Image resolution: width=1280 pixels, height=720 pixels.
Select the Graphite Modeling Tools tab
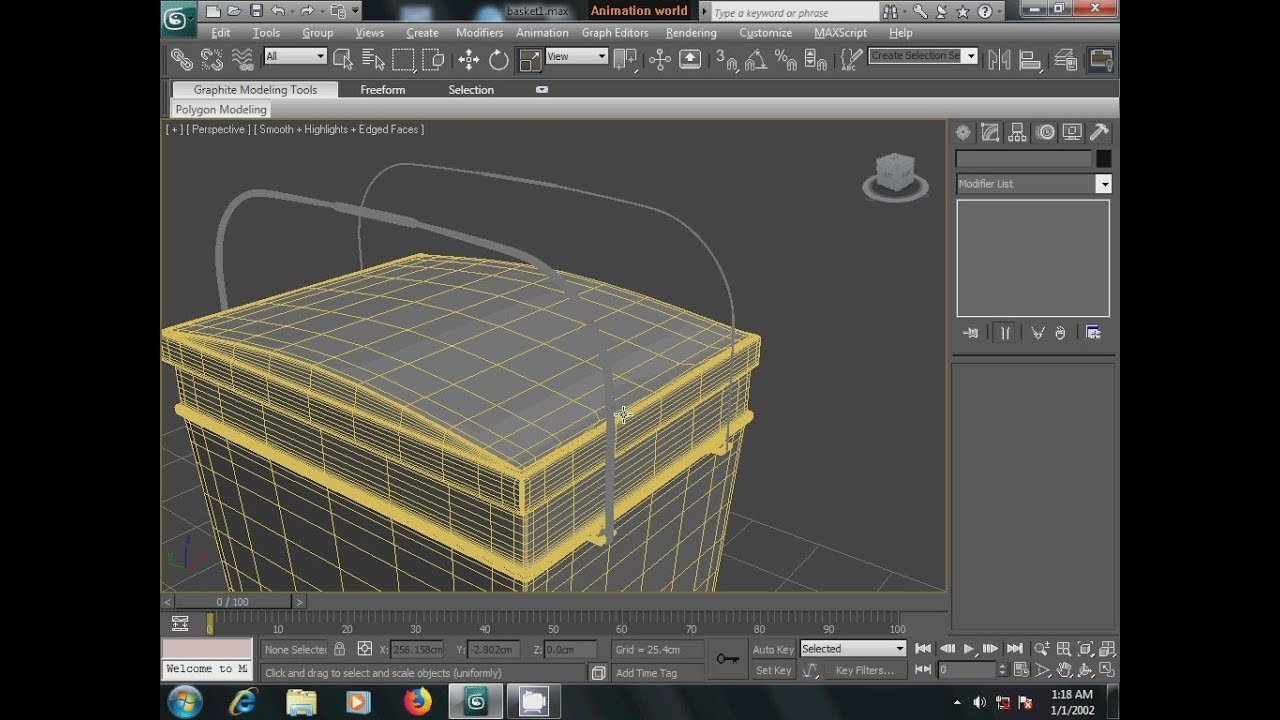tap(255, 90)
